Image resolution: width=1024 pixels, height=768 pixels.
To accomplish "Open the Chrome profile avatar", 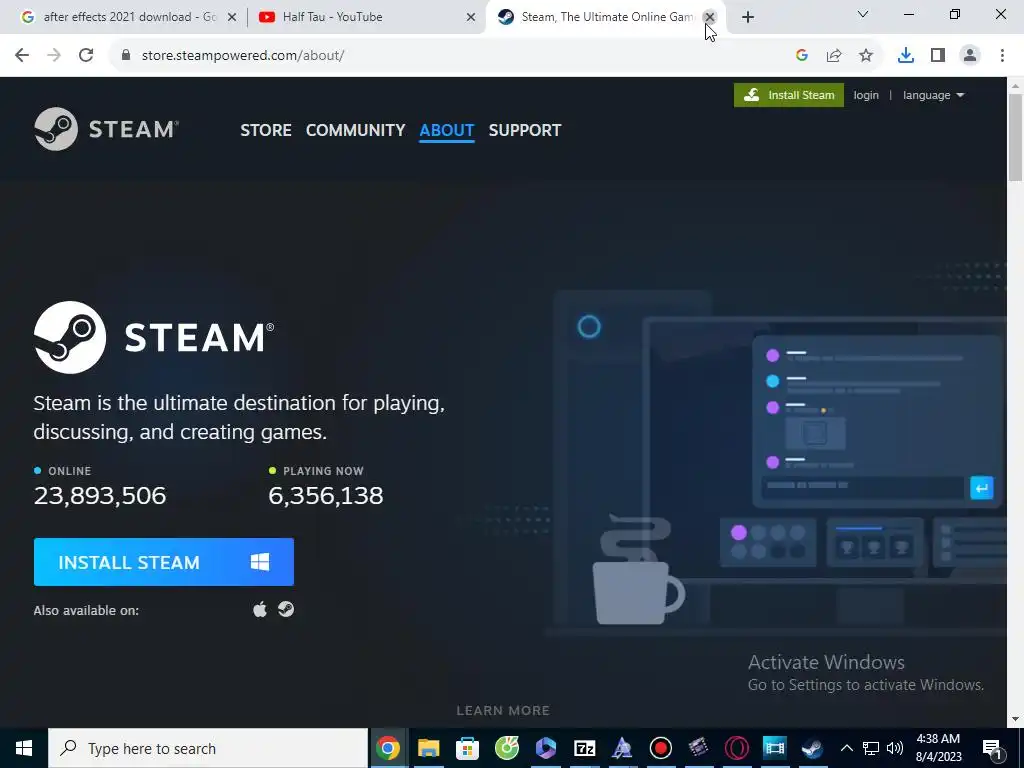I will click(x=970, y=56).
